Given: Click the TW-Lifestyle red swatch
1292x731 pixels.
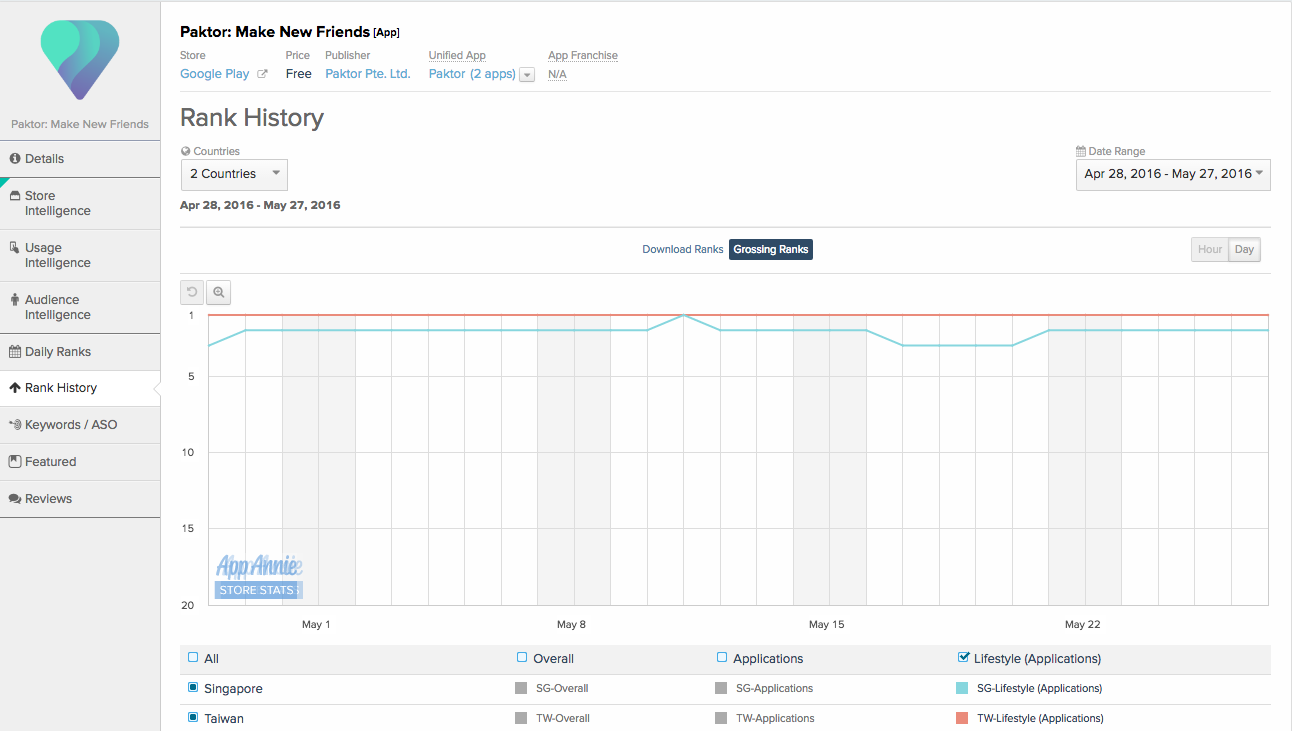Looking at the screenshot, I should click(962, 719).
